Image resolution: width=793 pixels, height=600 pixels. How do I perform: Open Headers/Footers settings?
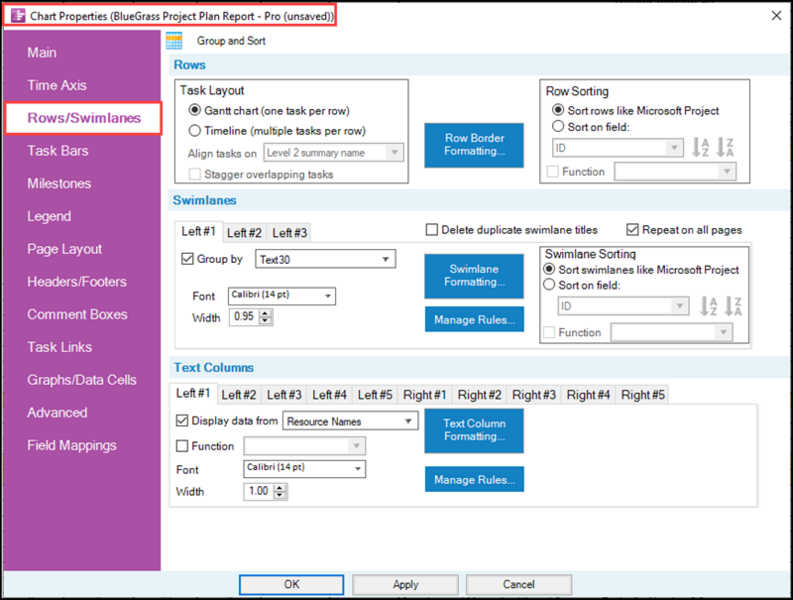[77, 282]
